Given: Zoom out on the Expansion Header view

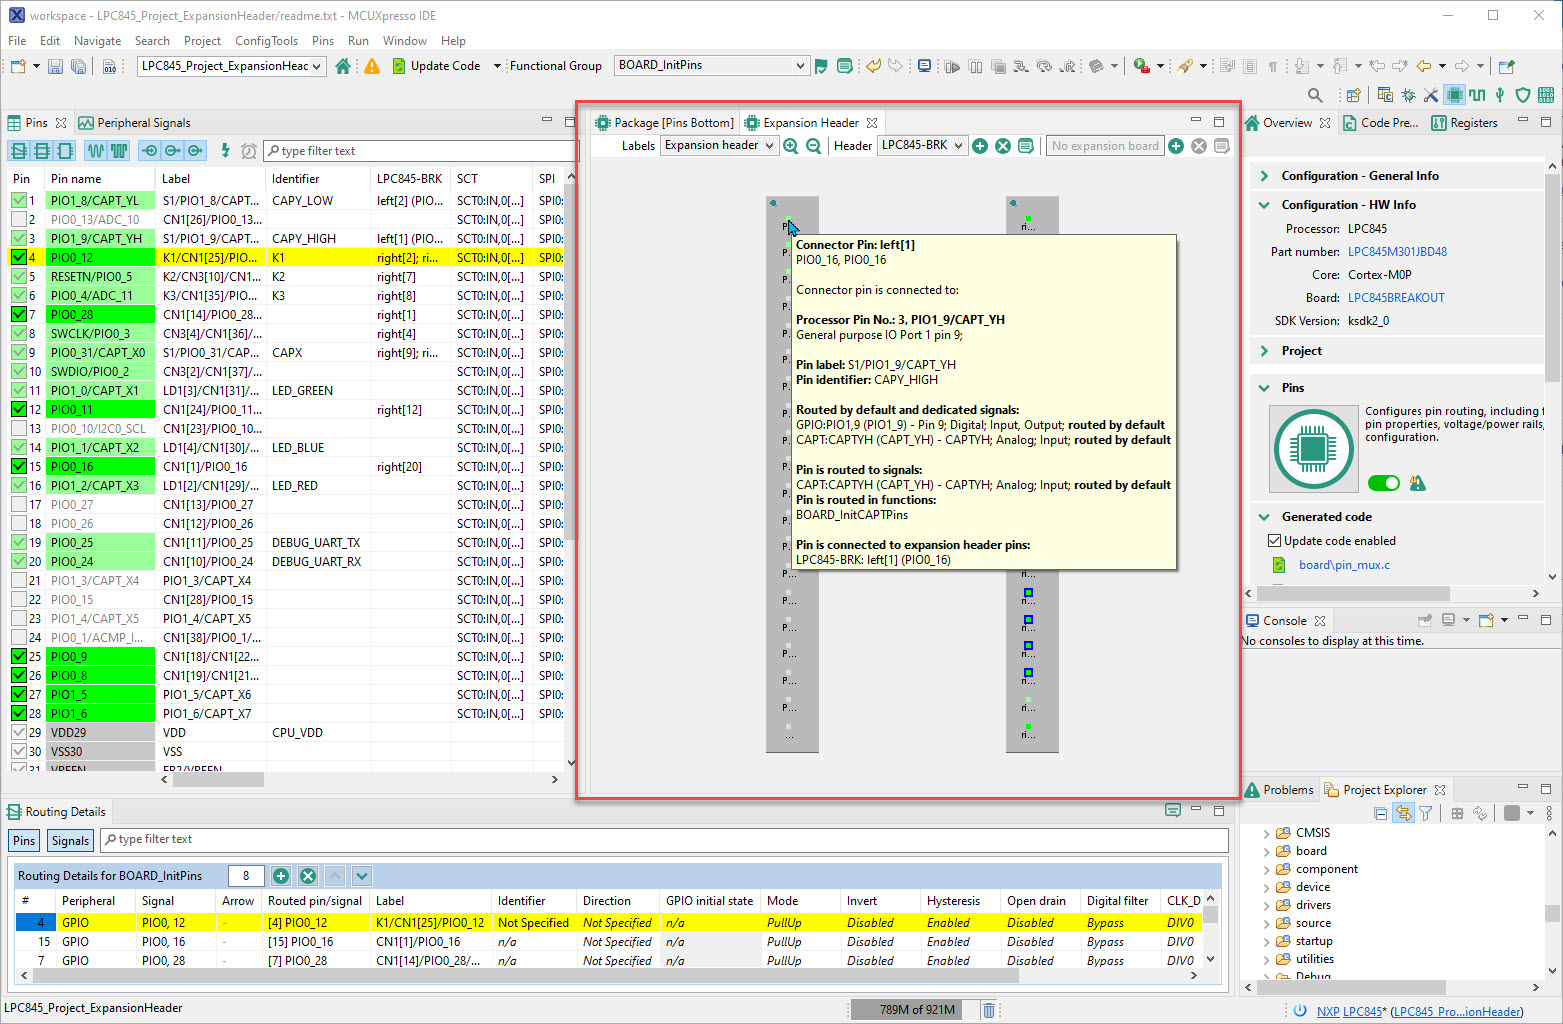Looking at the screenshot, I should click(x=814, y=146).
